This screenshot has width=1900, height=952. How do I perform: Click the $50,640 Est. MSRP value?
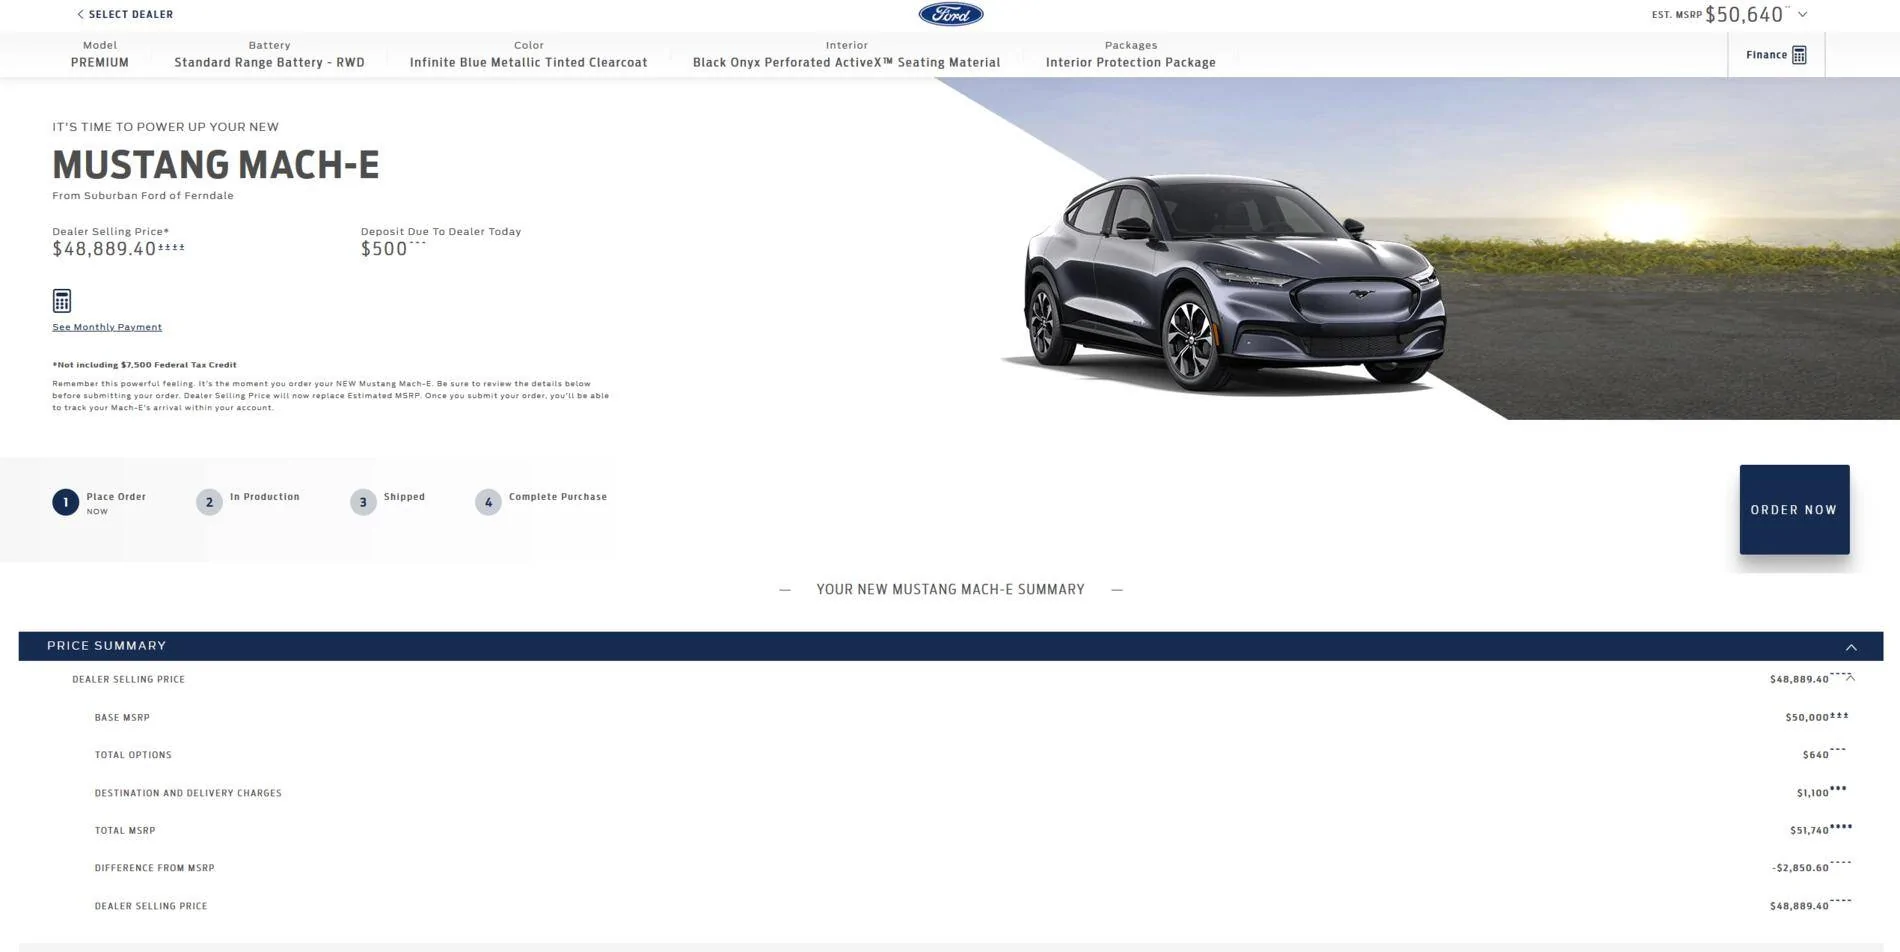coord(1744,14)
